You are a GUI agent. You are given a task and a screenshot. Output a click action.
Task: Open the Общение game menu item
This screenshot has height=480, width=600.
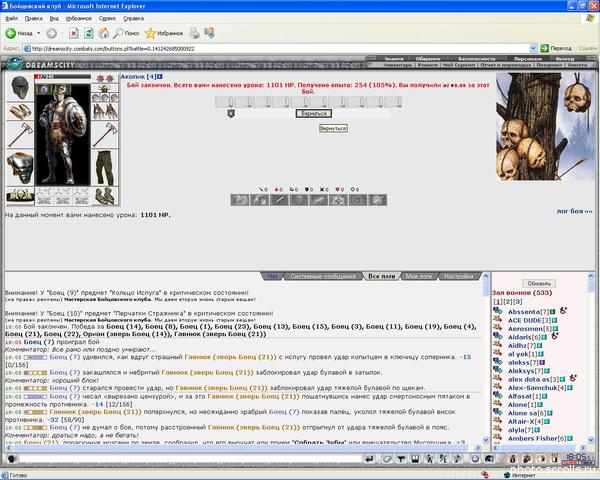point(428,59)
